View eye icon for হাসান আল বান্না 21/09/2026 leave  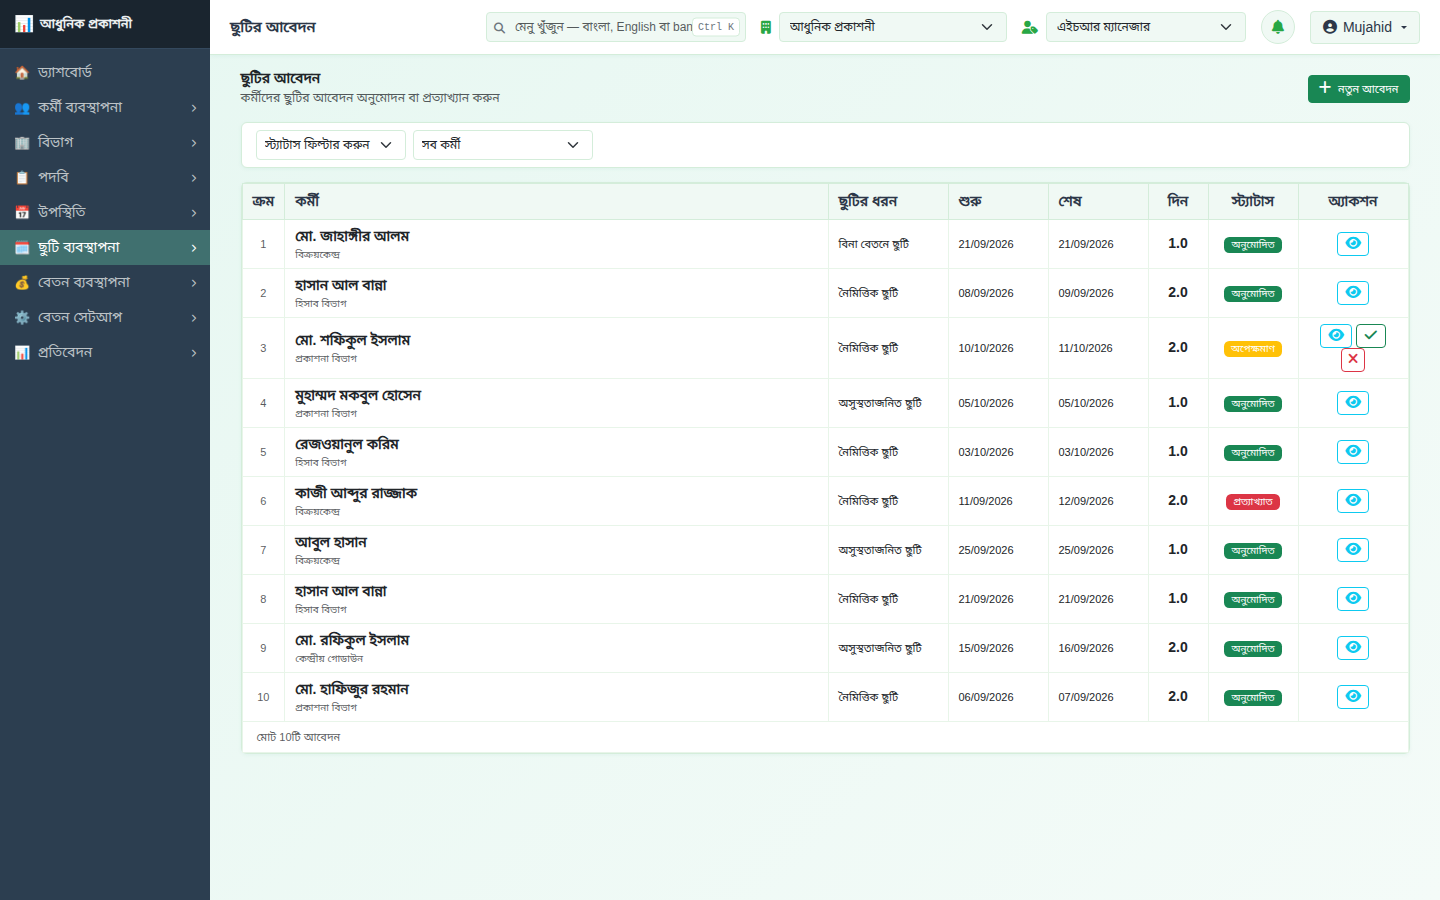(1353, 599)
